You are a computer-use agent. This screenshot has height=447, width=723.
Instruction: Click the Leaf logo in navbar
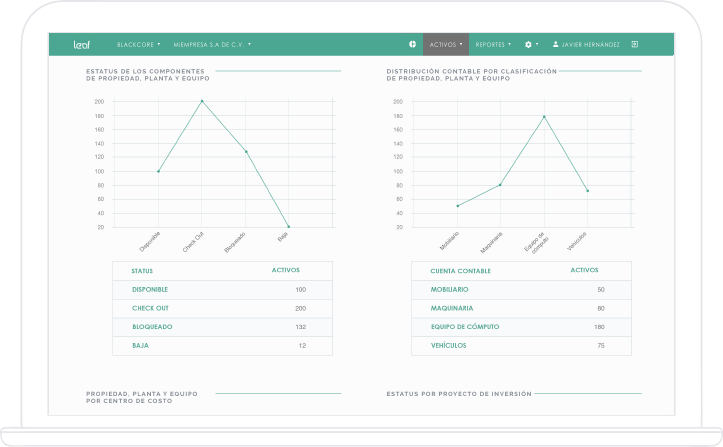[82, 45]
